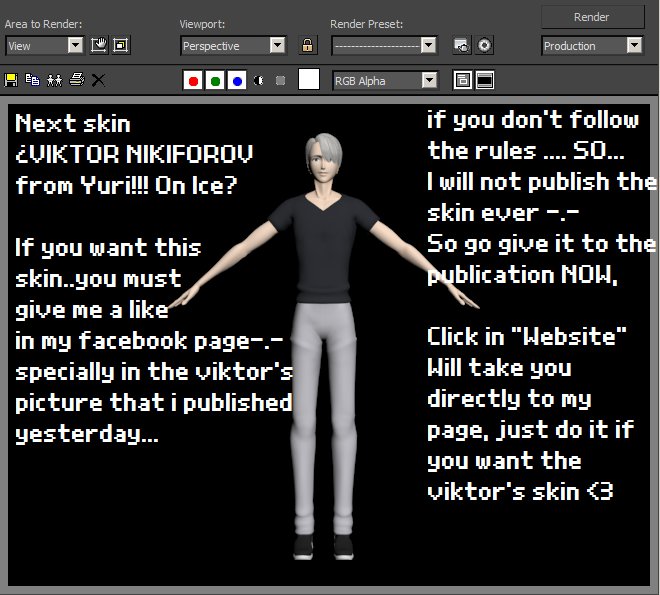Clone the rendered frame window
This screenshot has height=595, width=660.
tap(54, 80)
